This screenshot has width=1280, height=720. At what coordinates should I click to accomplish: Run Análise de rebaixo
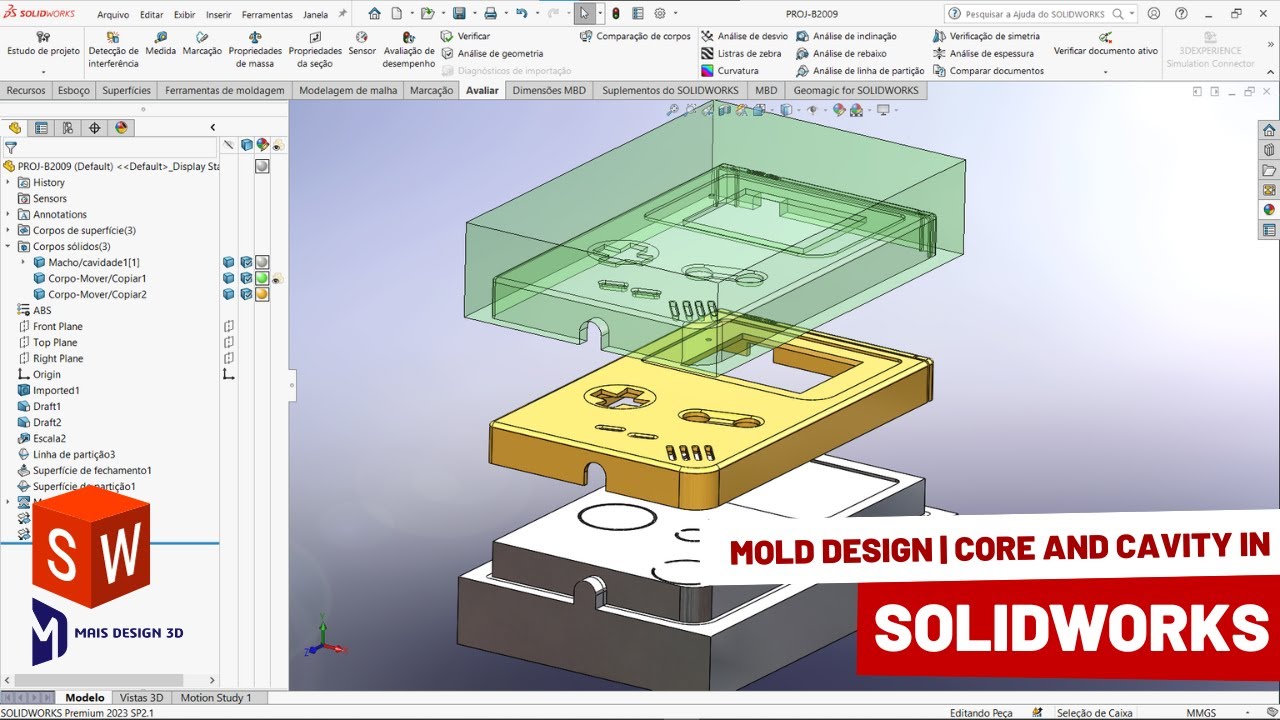tap(841, 53)
